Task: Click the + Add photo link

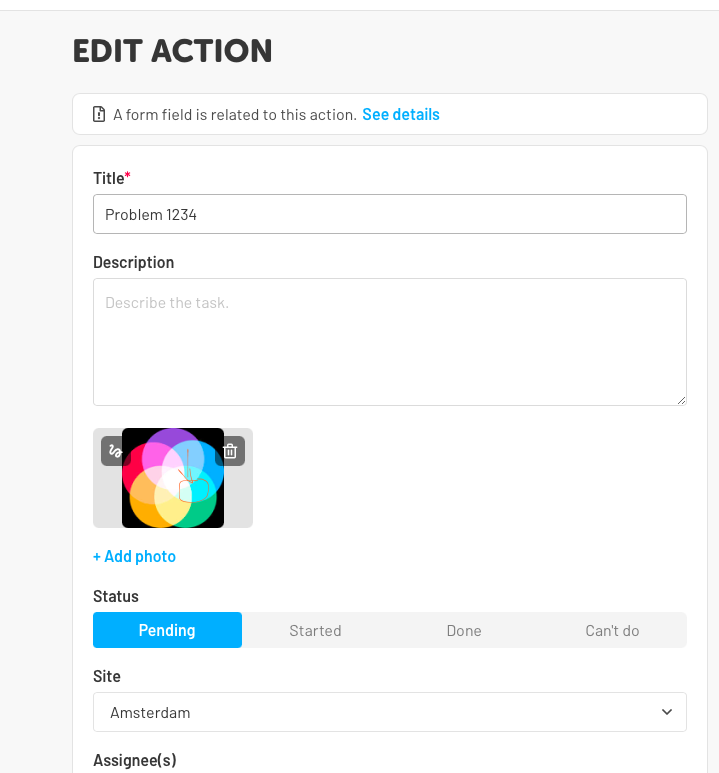Action: coord(135,557)
